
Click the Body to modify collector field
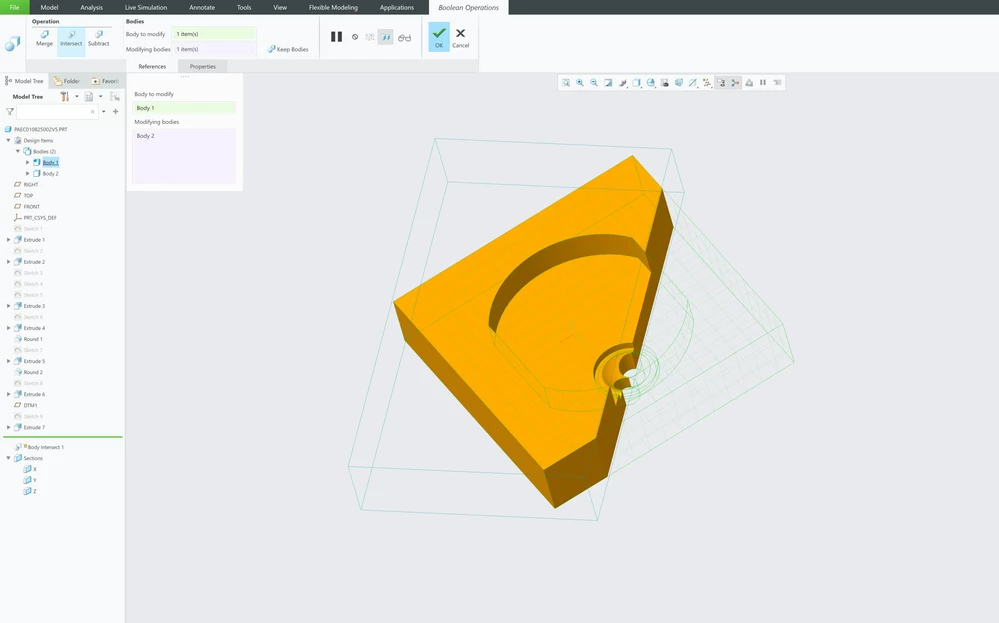pyautogui.click(x=215, y=34)
